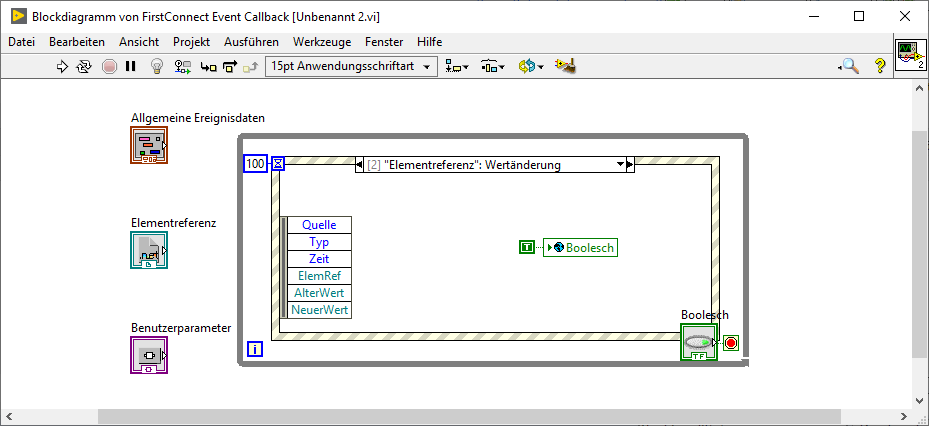Screen dimensions: 929x426
Task: Open the Align Objects dropdown
Action: [x=456, y=66]
